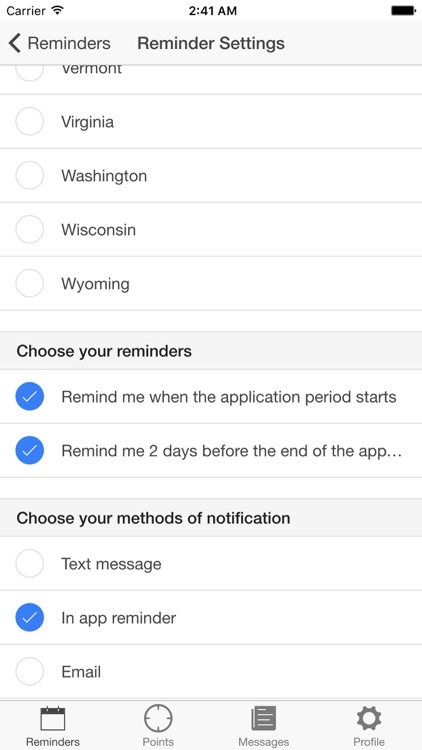Open the Reminders calendar tab icon
The width and height of the screenshot is (422, 750).
click(53, 719)
